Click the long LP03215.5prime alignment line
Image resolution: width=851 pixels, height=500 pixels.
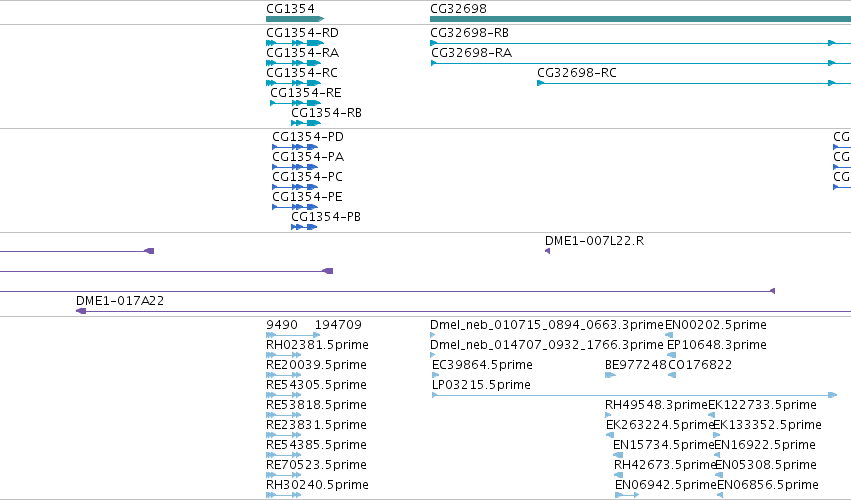click(634, 395)
